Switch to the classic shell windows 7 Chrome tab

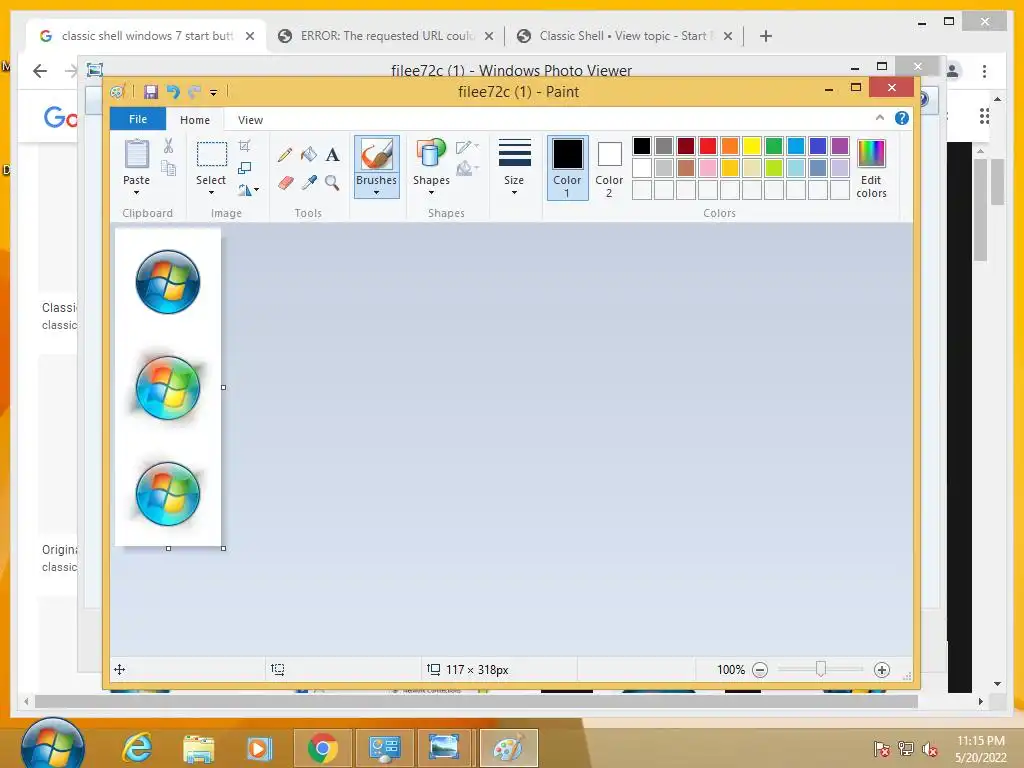[147, 36]
